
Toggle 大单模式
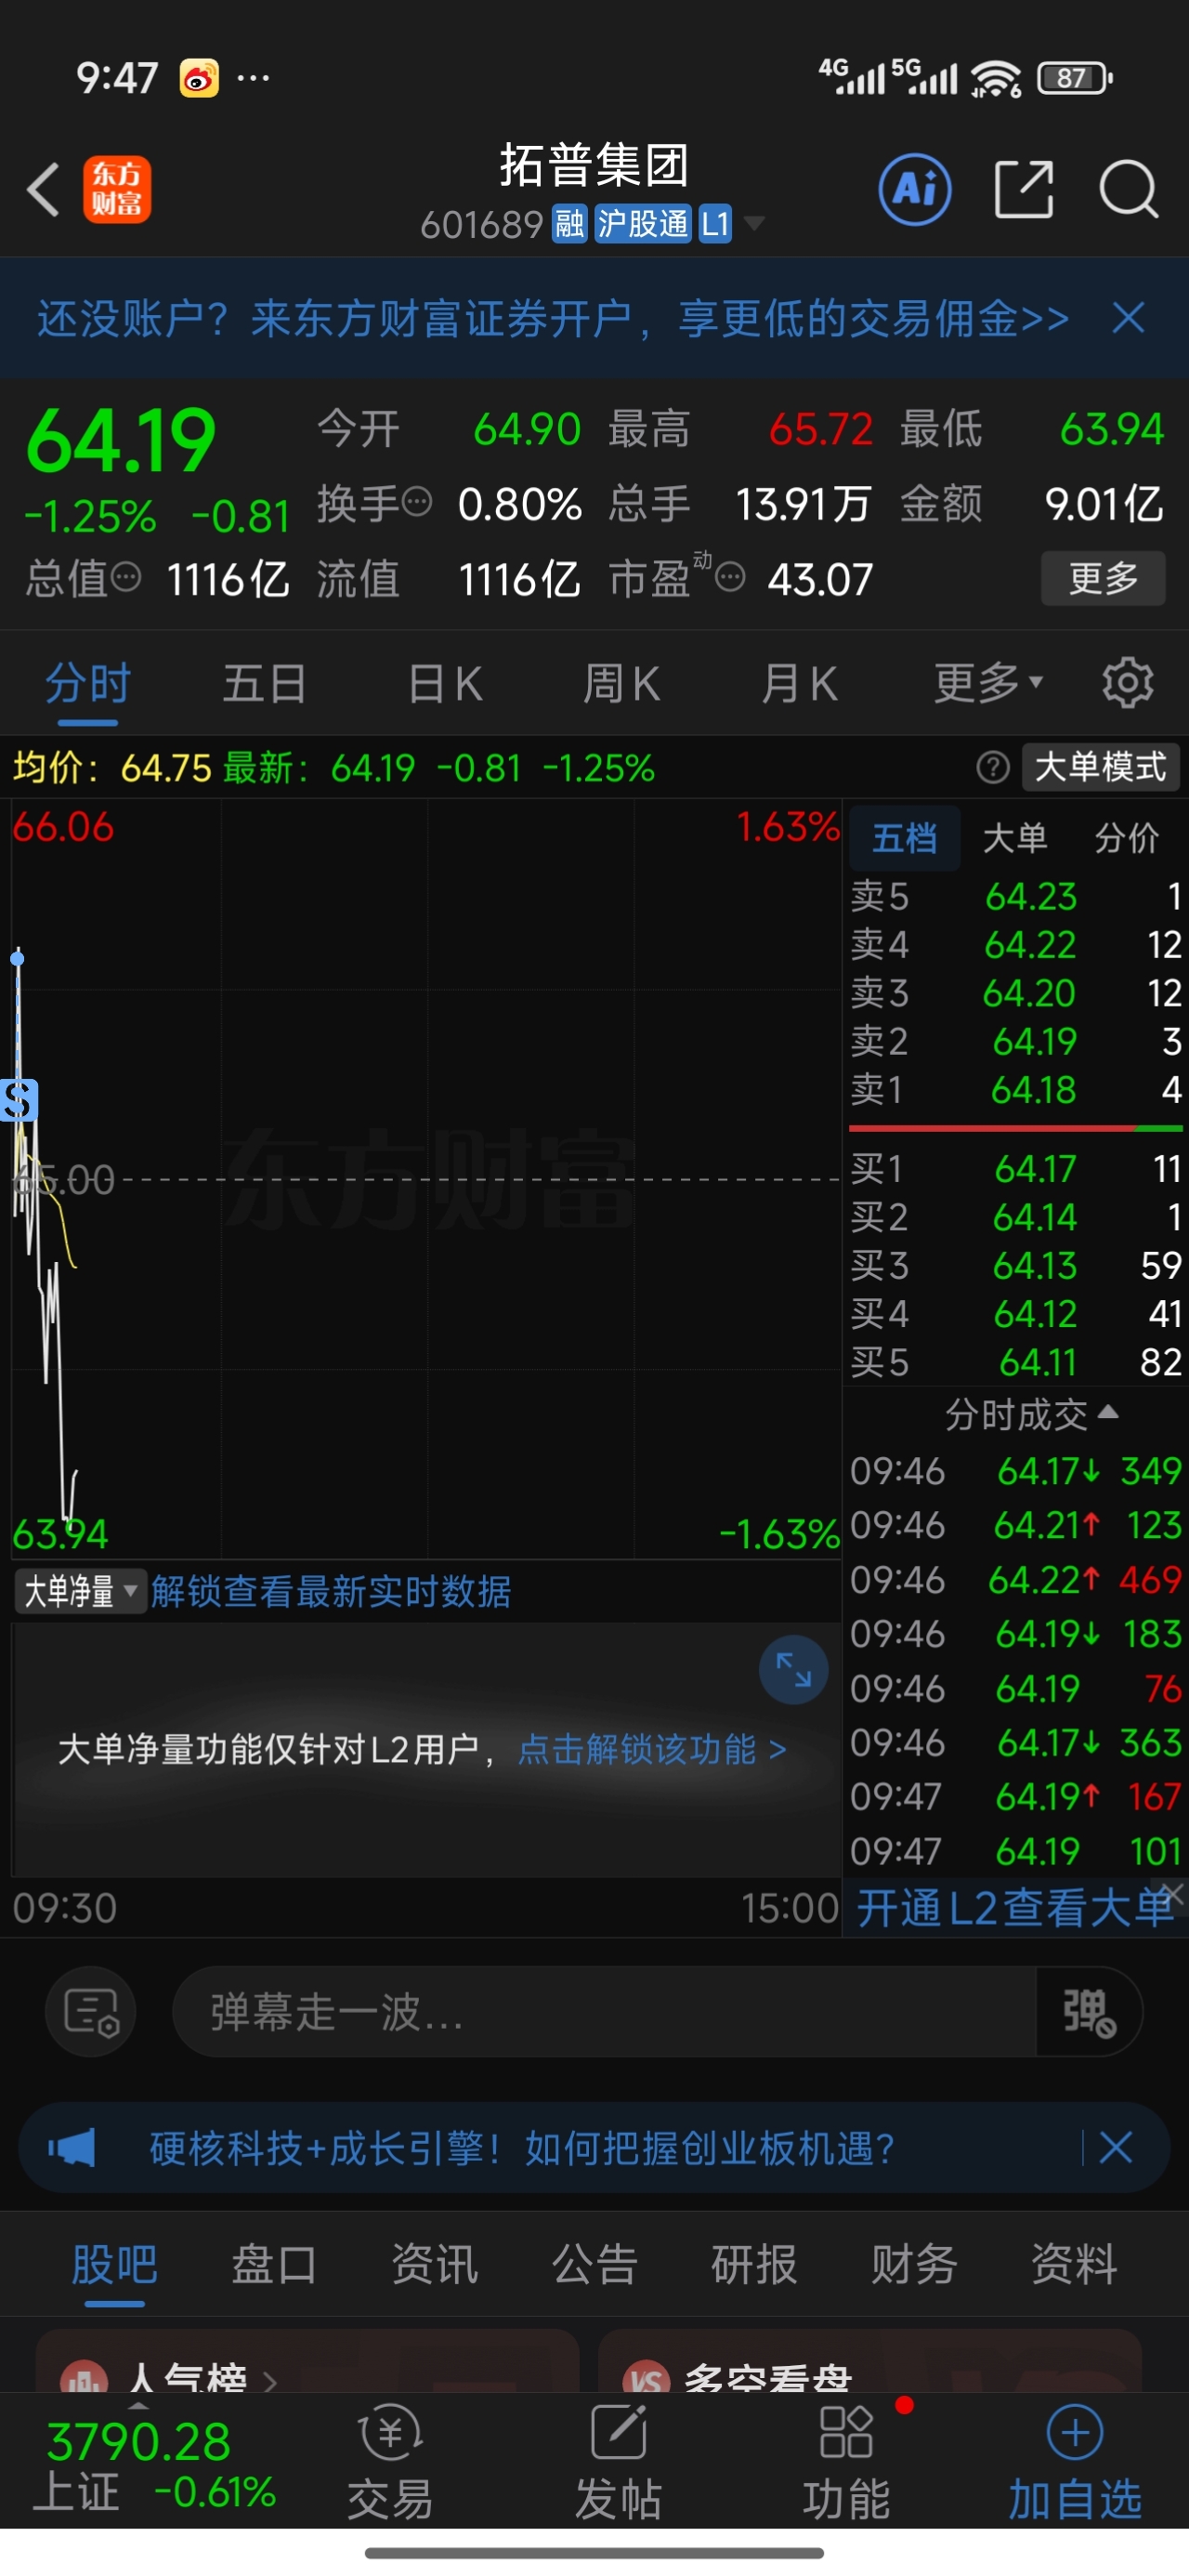(1100, 768)
